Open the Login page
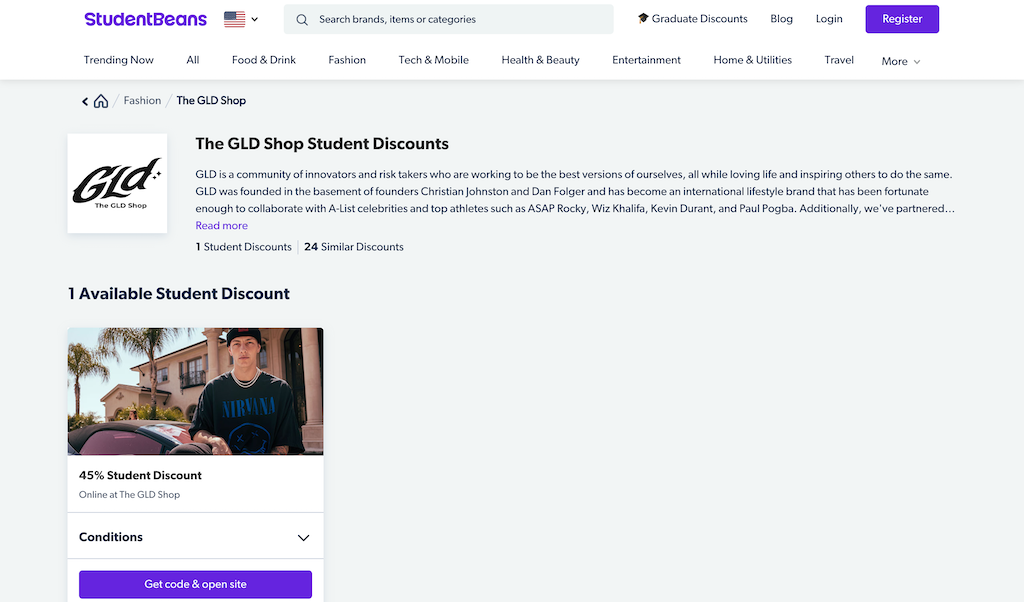The image size is (1024, 602). 829,19
